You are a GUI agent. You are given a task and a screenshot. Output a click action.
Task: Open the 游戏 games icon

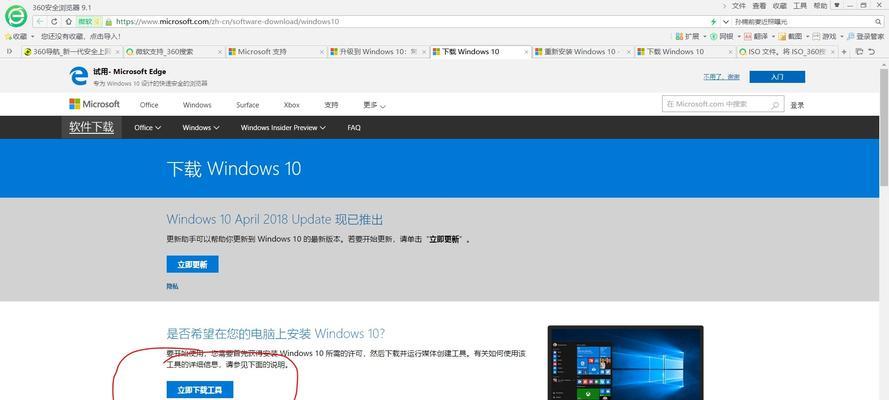816,36
